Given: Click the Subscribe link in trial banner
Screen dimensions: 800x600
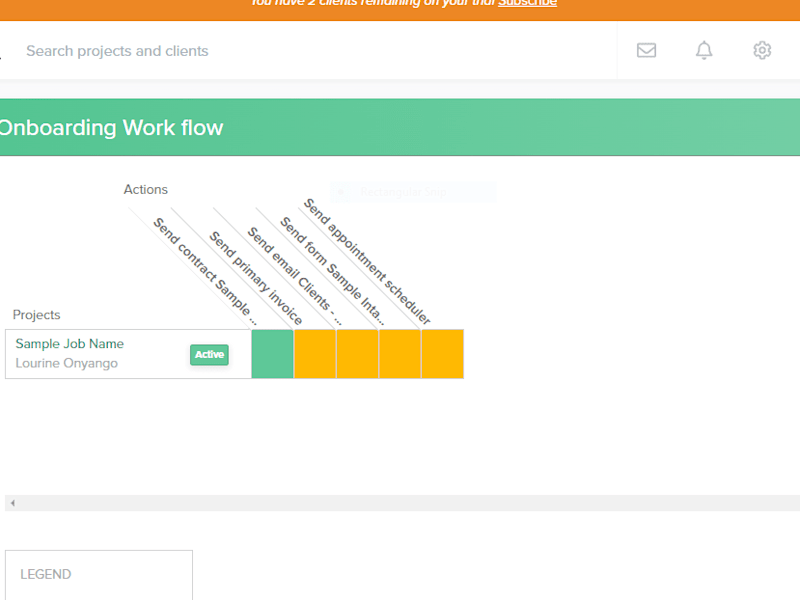Looking at the screenshot, I should (x=527, y=3).
